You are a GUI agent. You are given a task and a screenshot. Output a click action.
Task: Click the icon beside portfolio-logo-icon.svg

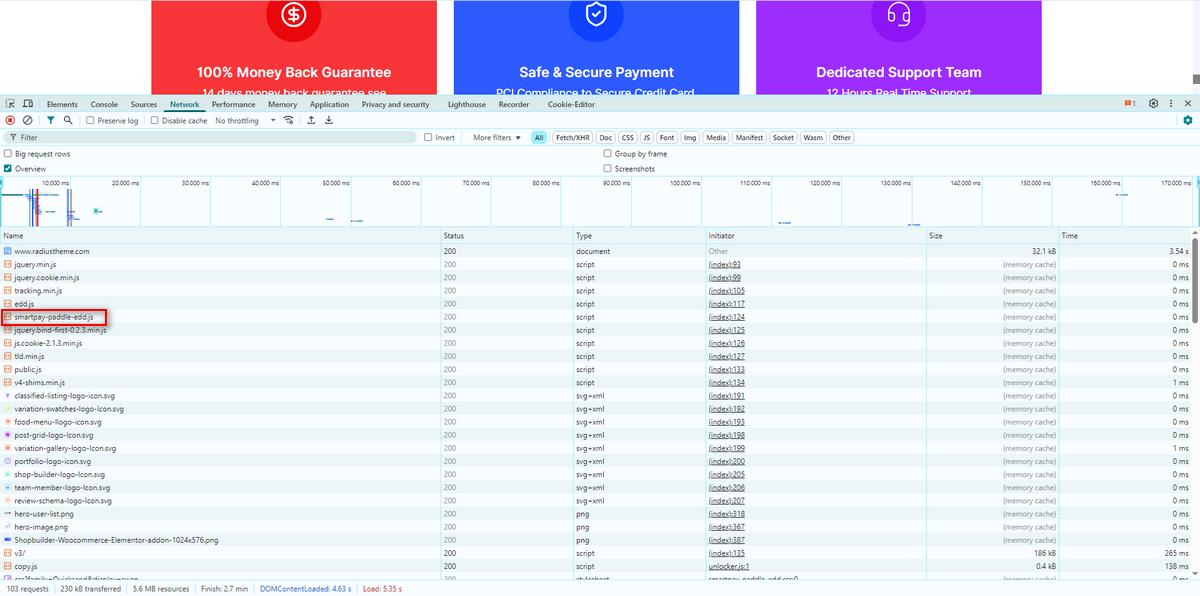tap(8, 461)
